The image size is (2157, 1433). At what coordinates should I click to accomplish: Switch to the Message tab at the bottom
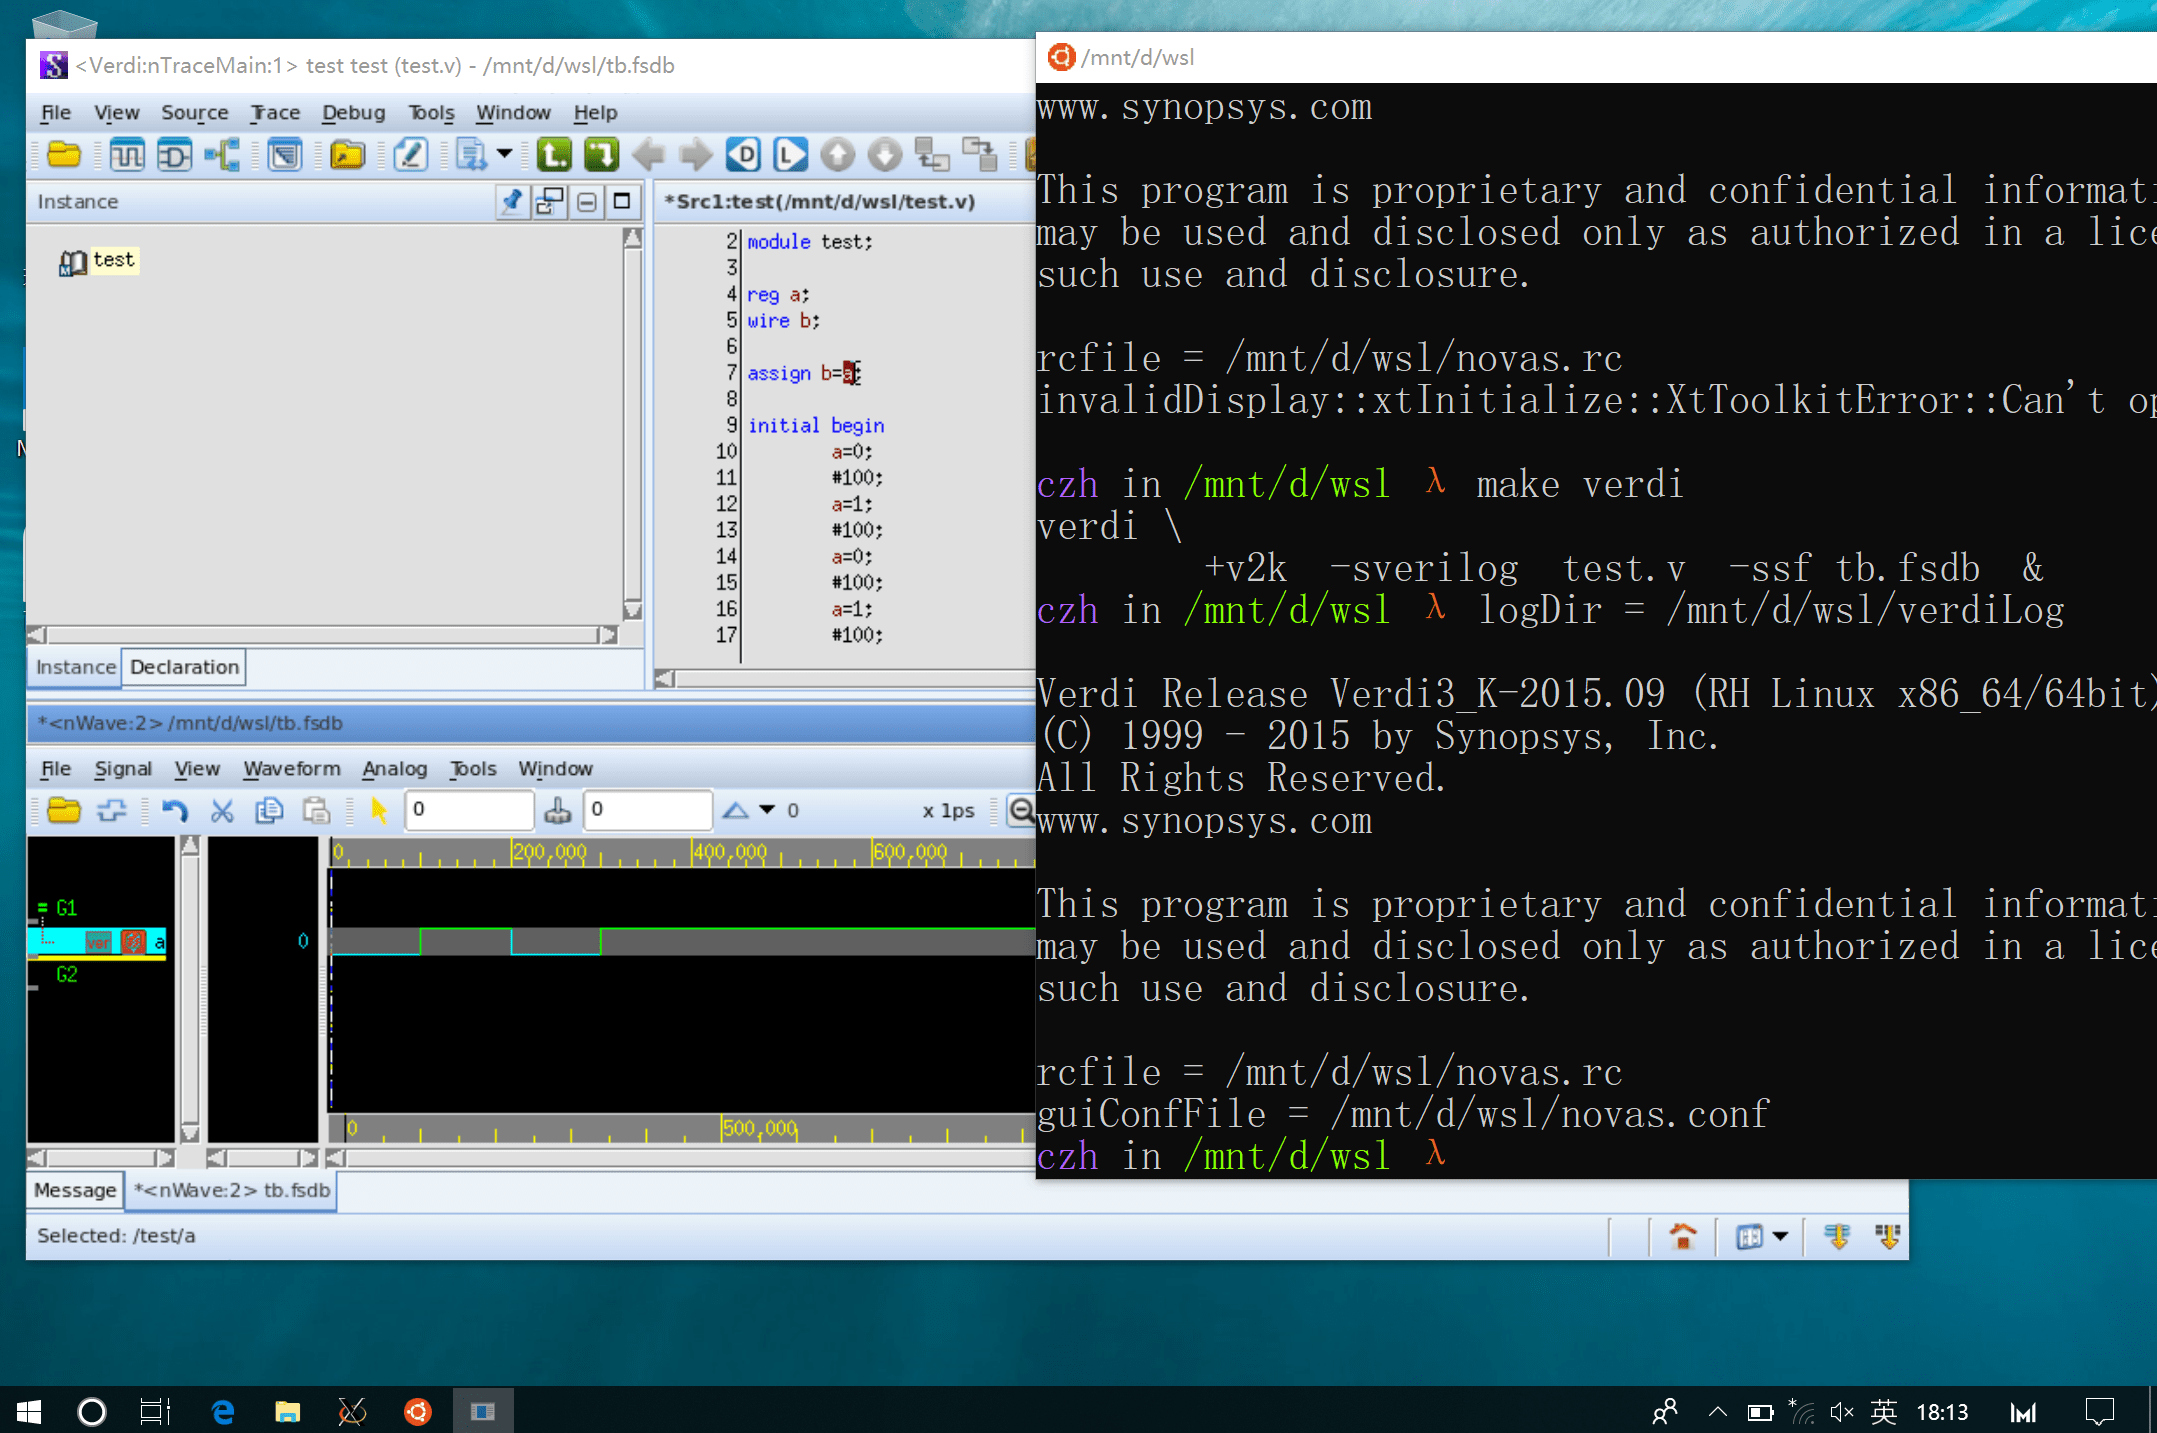click(74, 1190)
